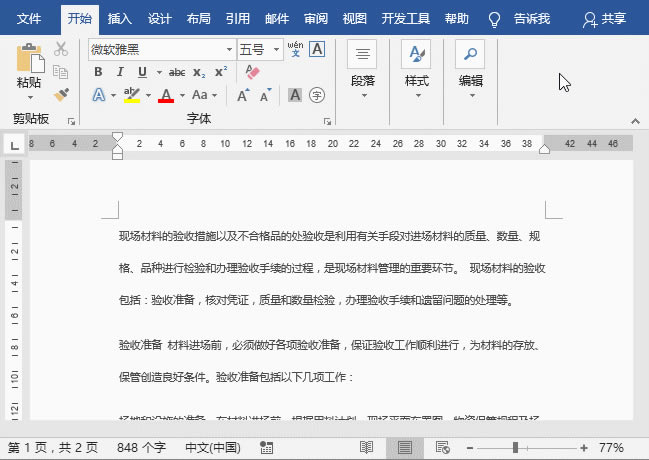Apply character border icon
Screen dimensions: 649x460
317,49
